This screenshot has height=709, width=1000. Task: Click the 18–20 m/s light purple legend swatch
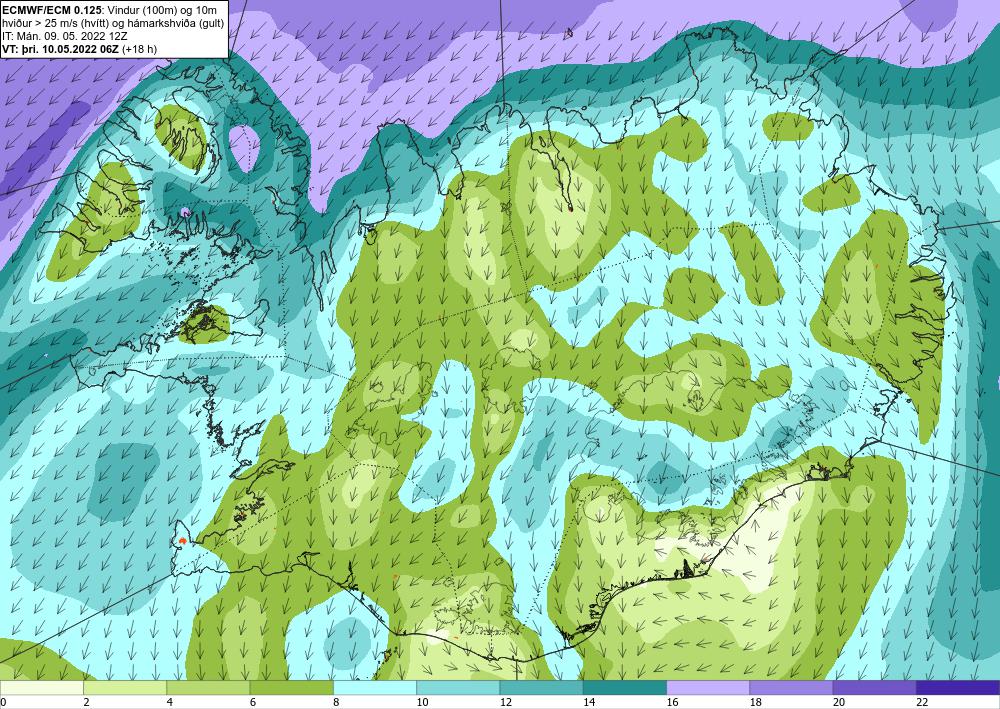click(x=791, y=687)
